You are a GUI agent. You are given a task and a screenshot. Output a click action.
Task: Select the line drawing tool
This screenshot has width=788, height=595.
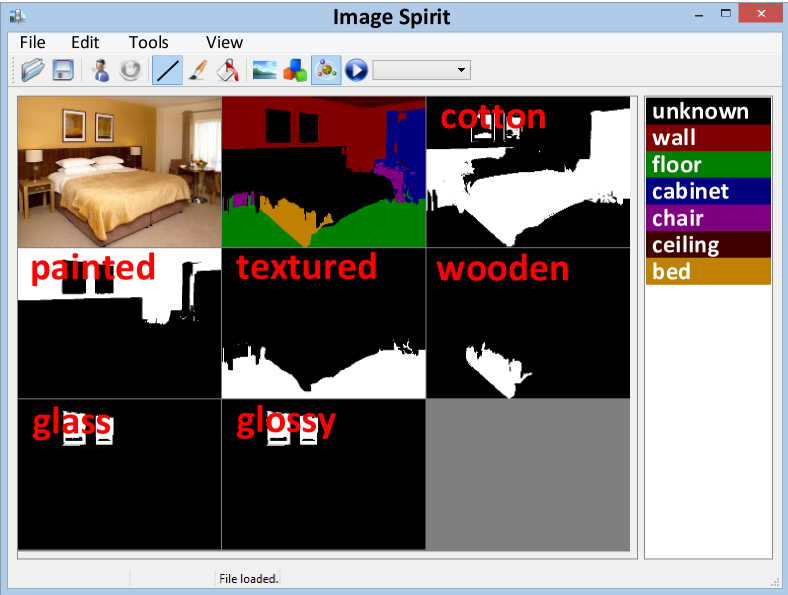coord(167,70)
